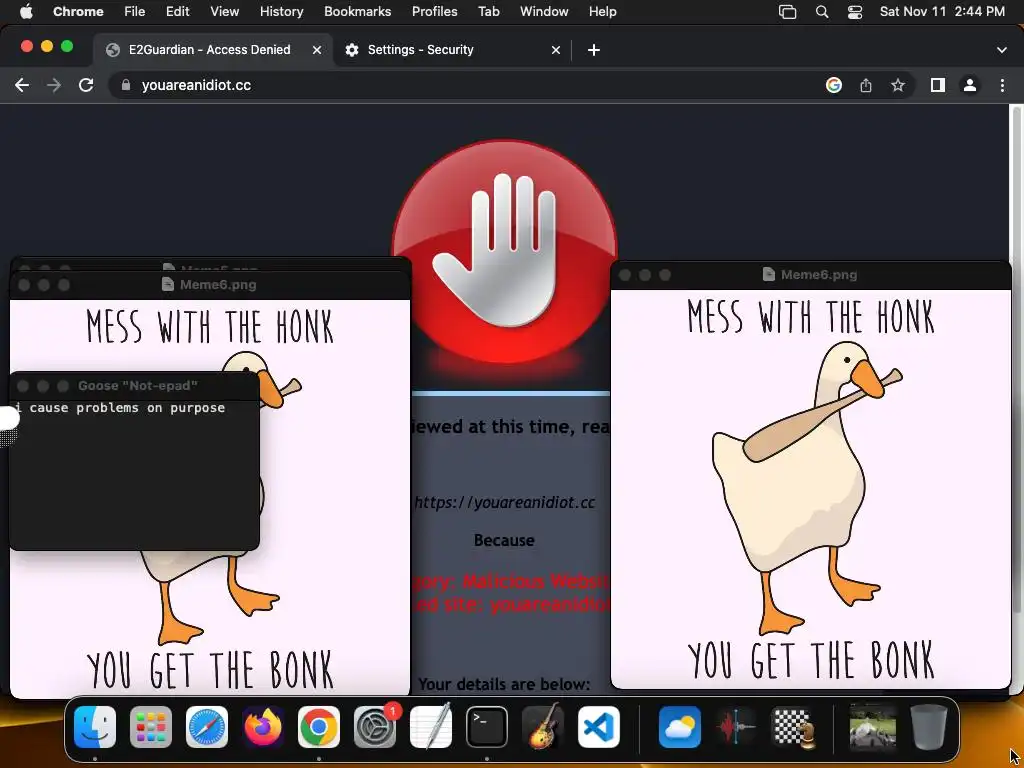Open the Profiles menu

(x=434, y=12)
